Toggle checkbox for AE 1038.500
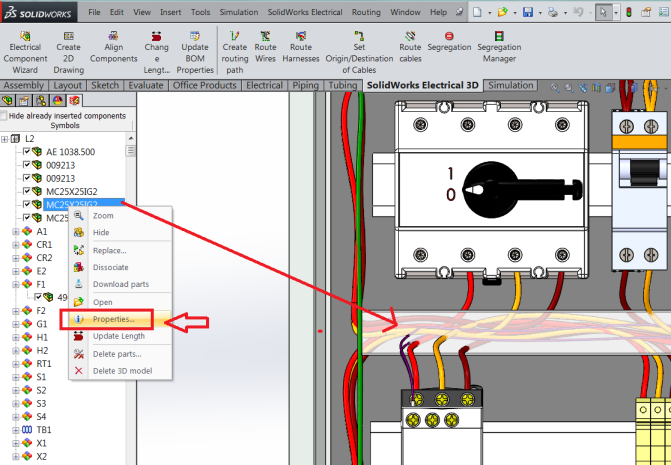The height and width of the screenshot is (465, 671). click(27, 151)
